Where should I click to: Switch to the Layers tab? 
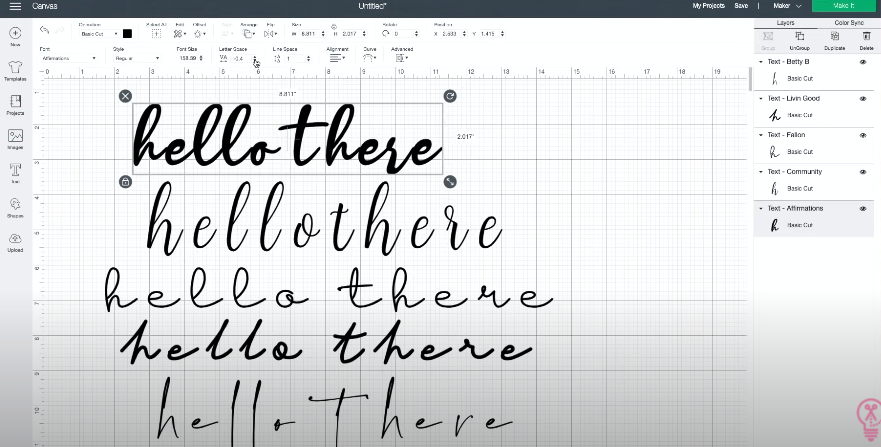785,23
